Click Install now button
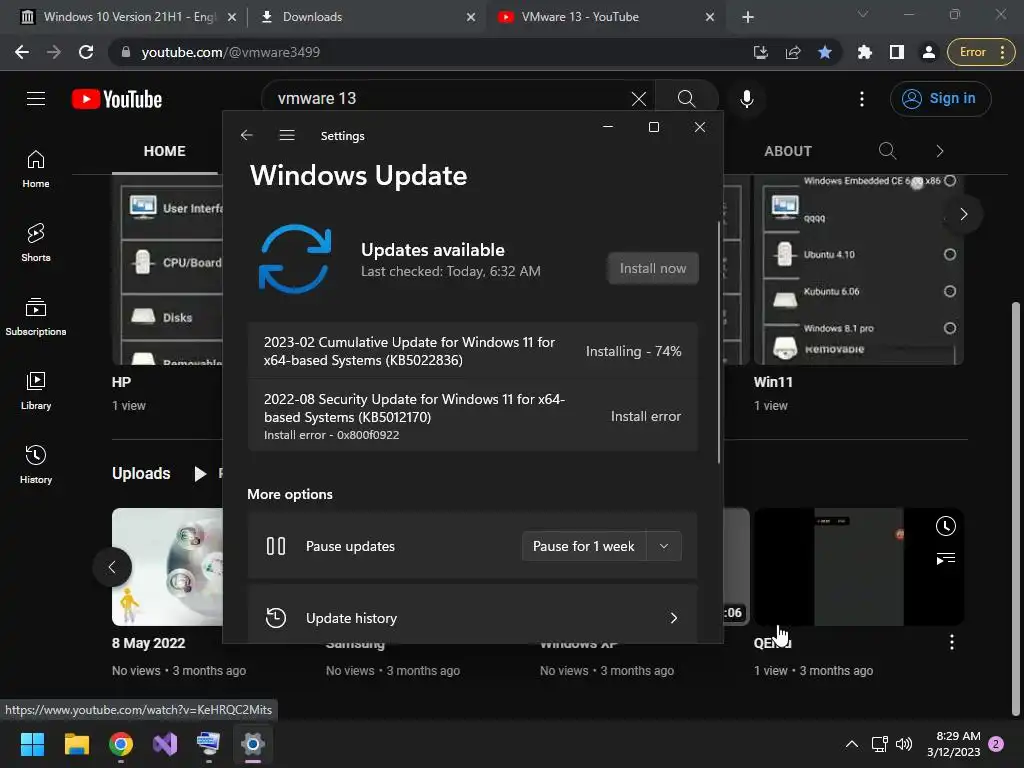Viewport: 1024px width, 768px height. click(652, 268)
